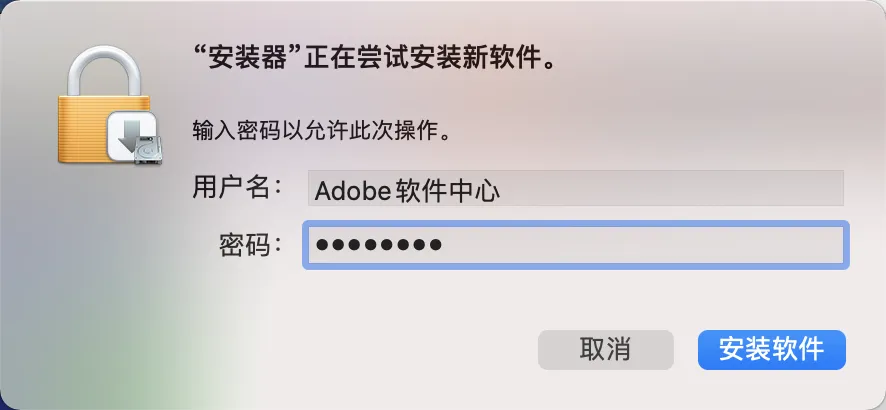The image size is (886, 410).
Task: Click the small hard drive icon on the badge
Action: (x=147, y=149)
